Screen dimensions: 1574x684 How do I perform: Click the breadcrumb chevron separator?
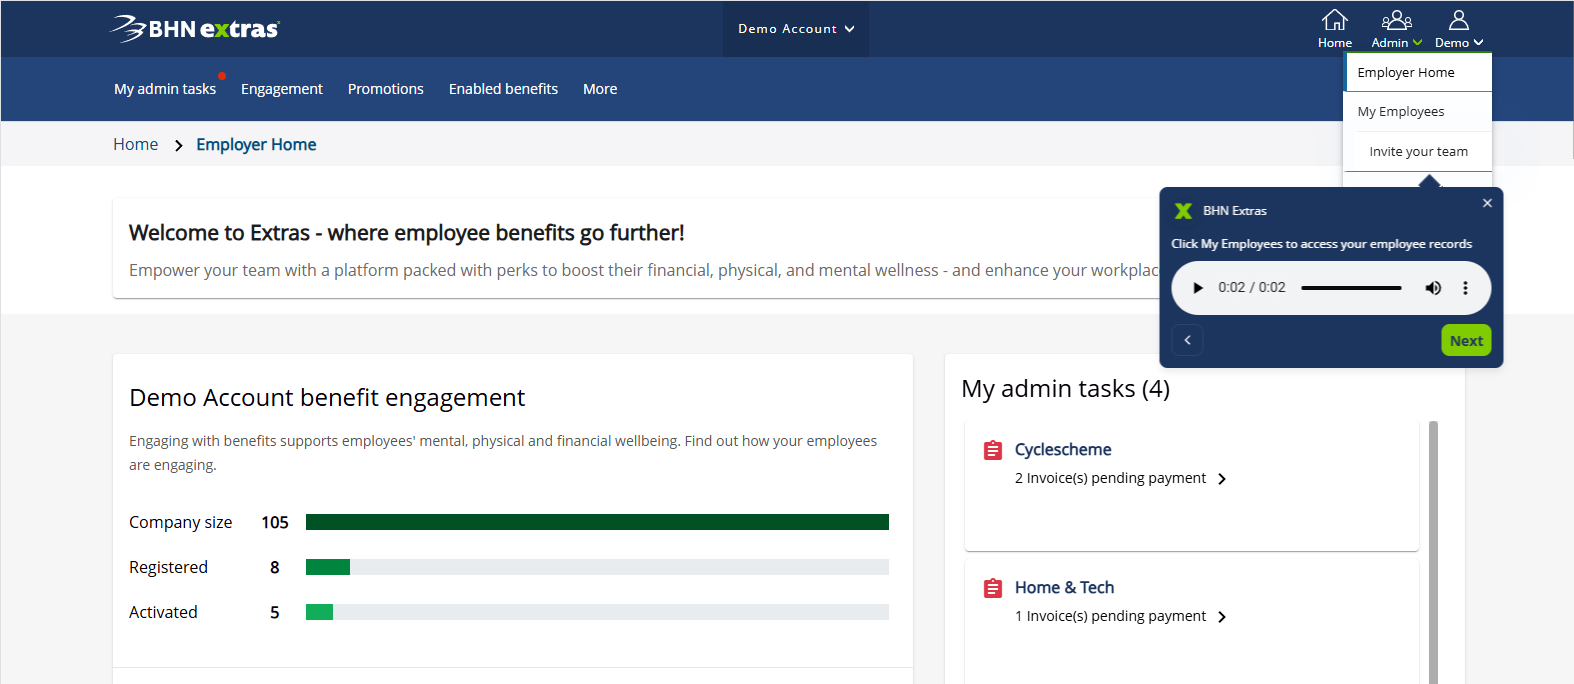[x=178, y=146]
